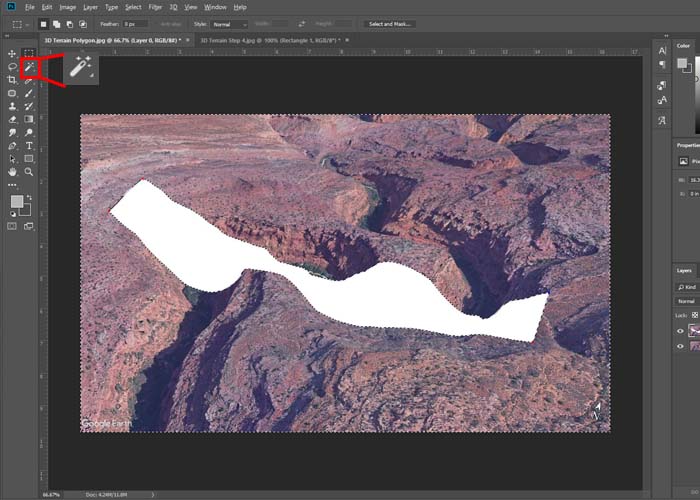The height and width of the screenshot is (500, 700).
Task: Select the Lasso tool
Action: (12, 66)
